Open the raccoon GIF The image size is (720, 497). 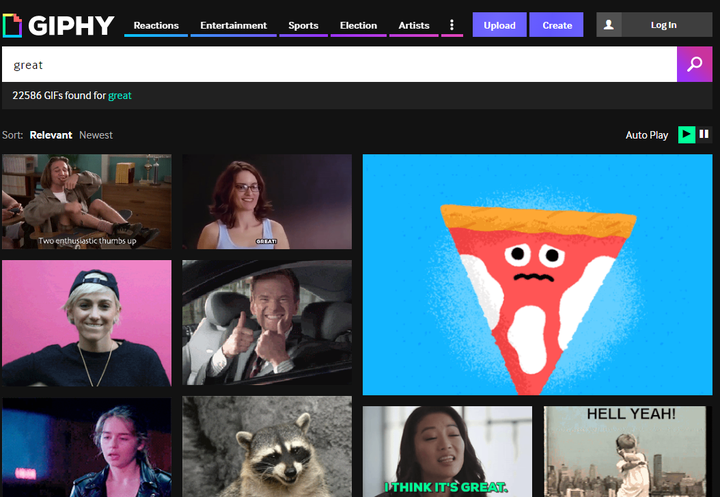[x=267, y=446]
